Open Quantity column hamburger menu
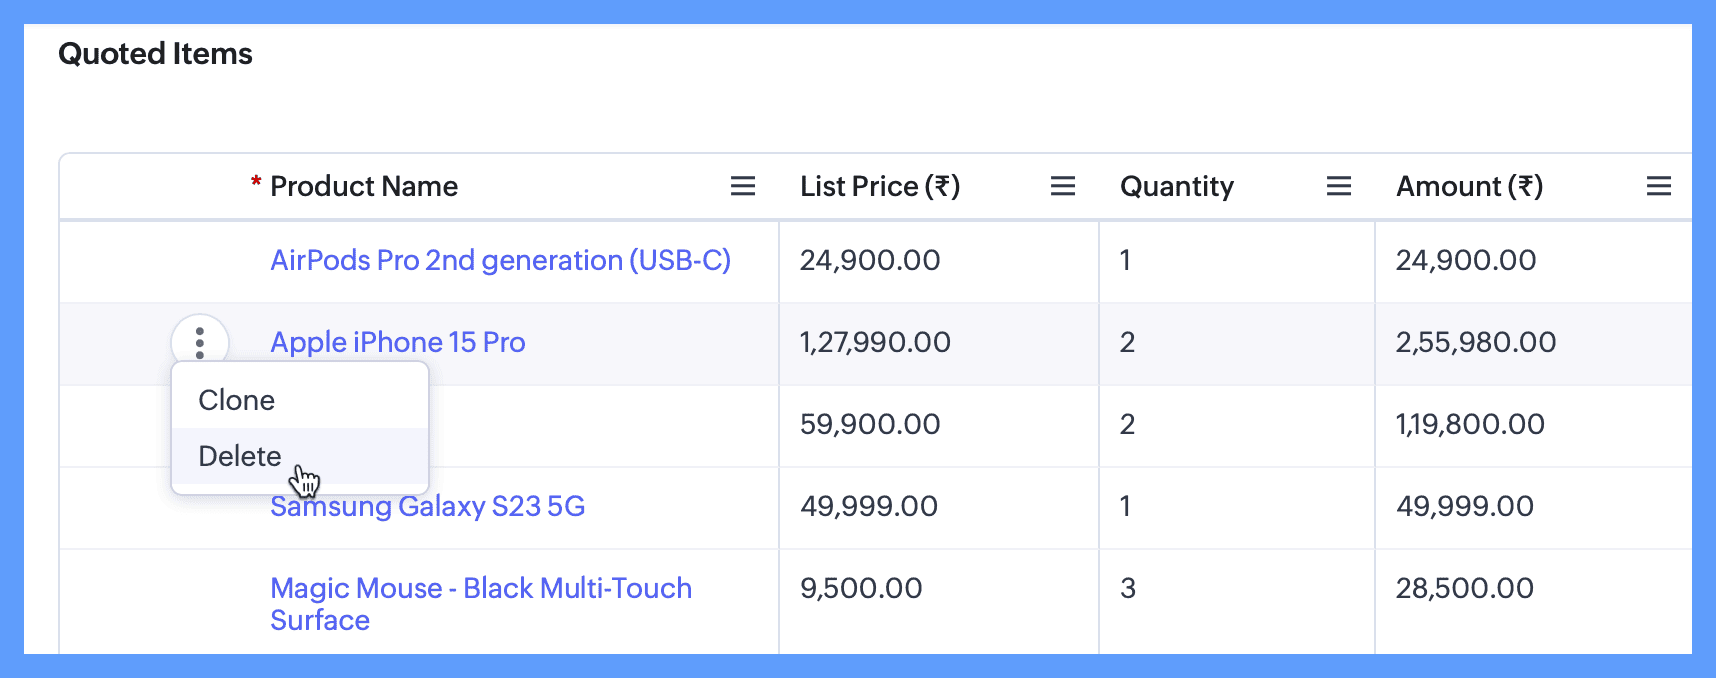This screenshot has width=1716, height=678. 1339,186
